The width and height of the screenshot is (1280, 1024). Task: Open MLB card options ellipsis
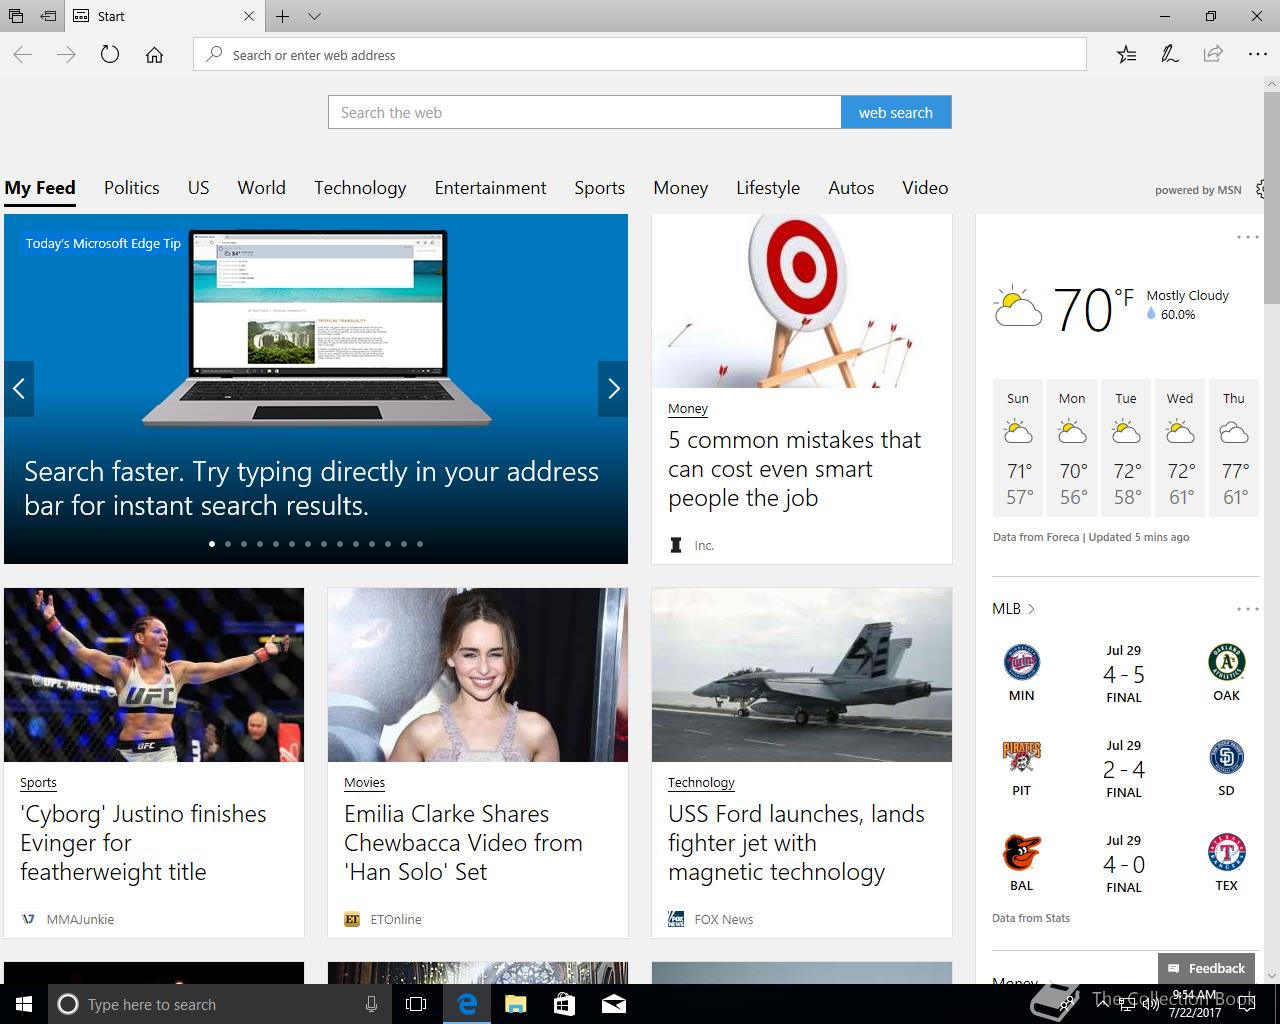point(1248,609)
